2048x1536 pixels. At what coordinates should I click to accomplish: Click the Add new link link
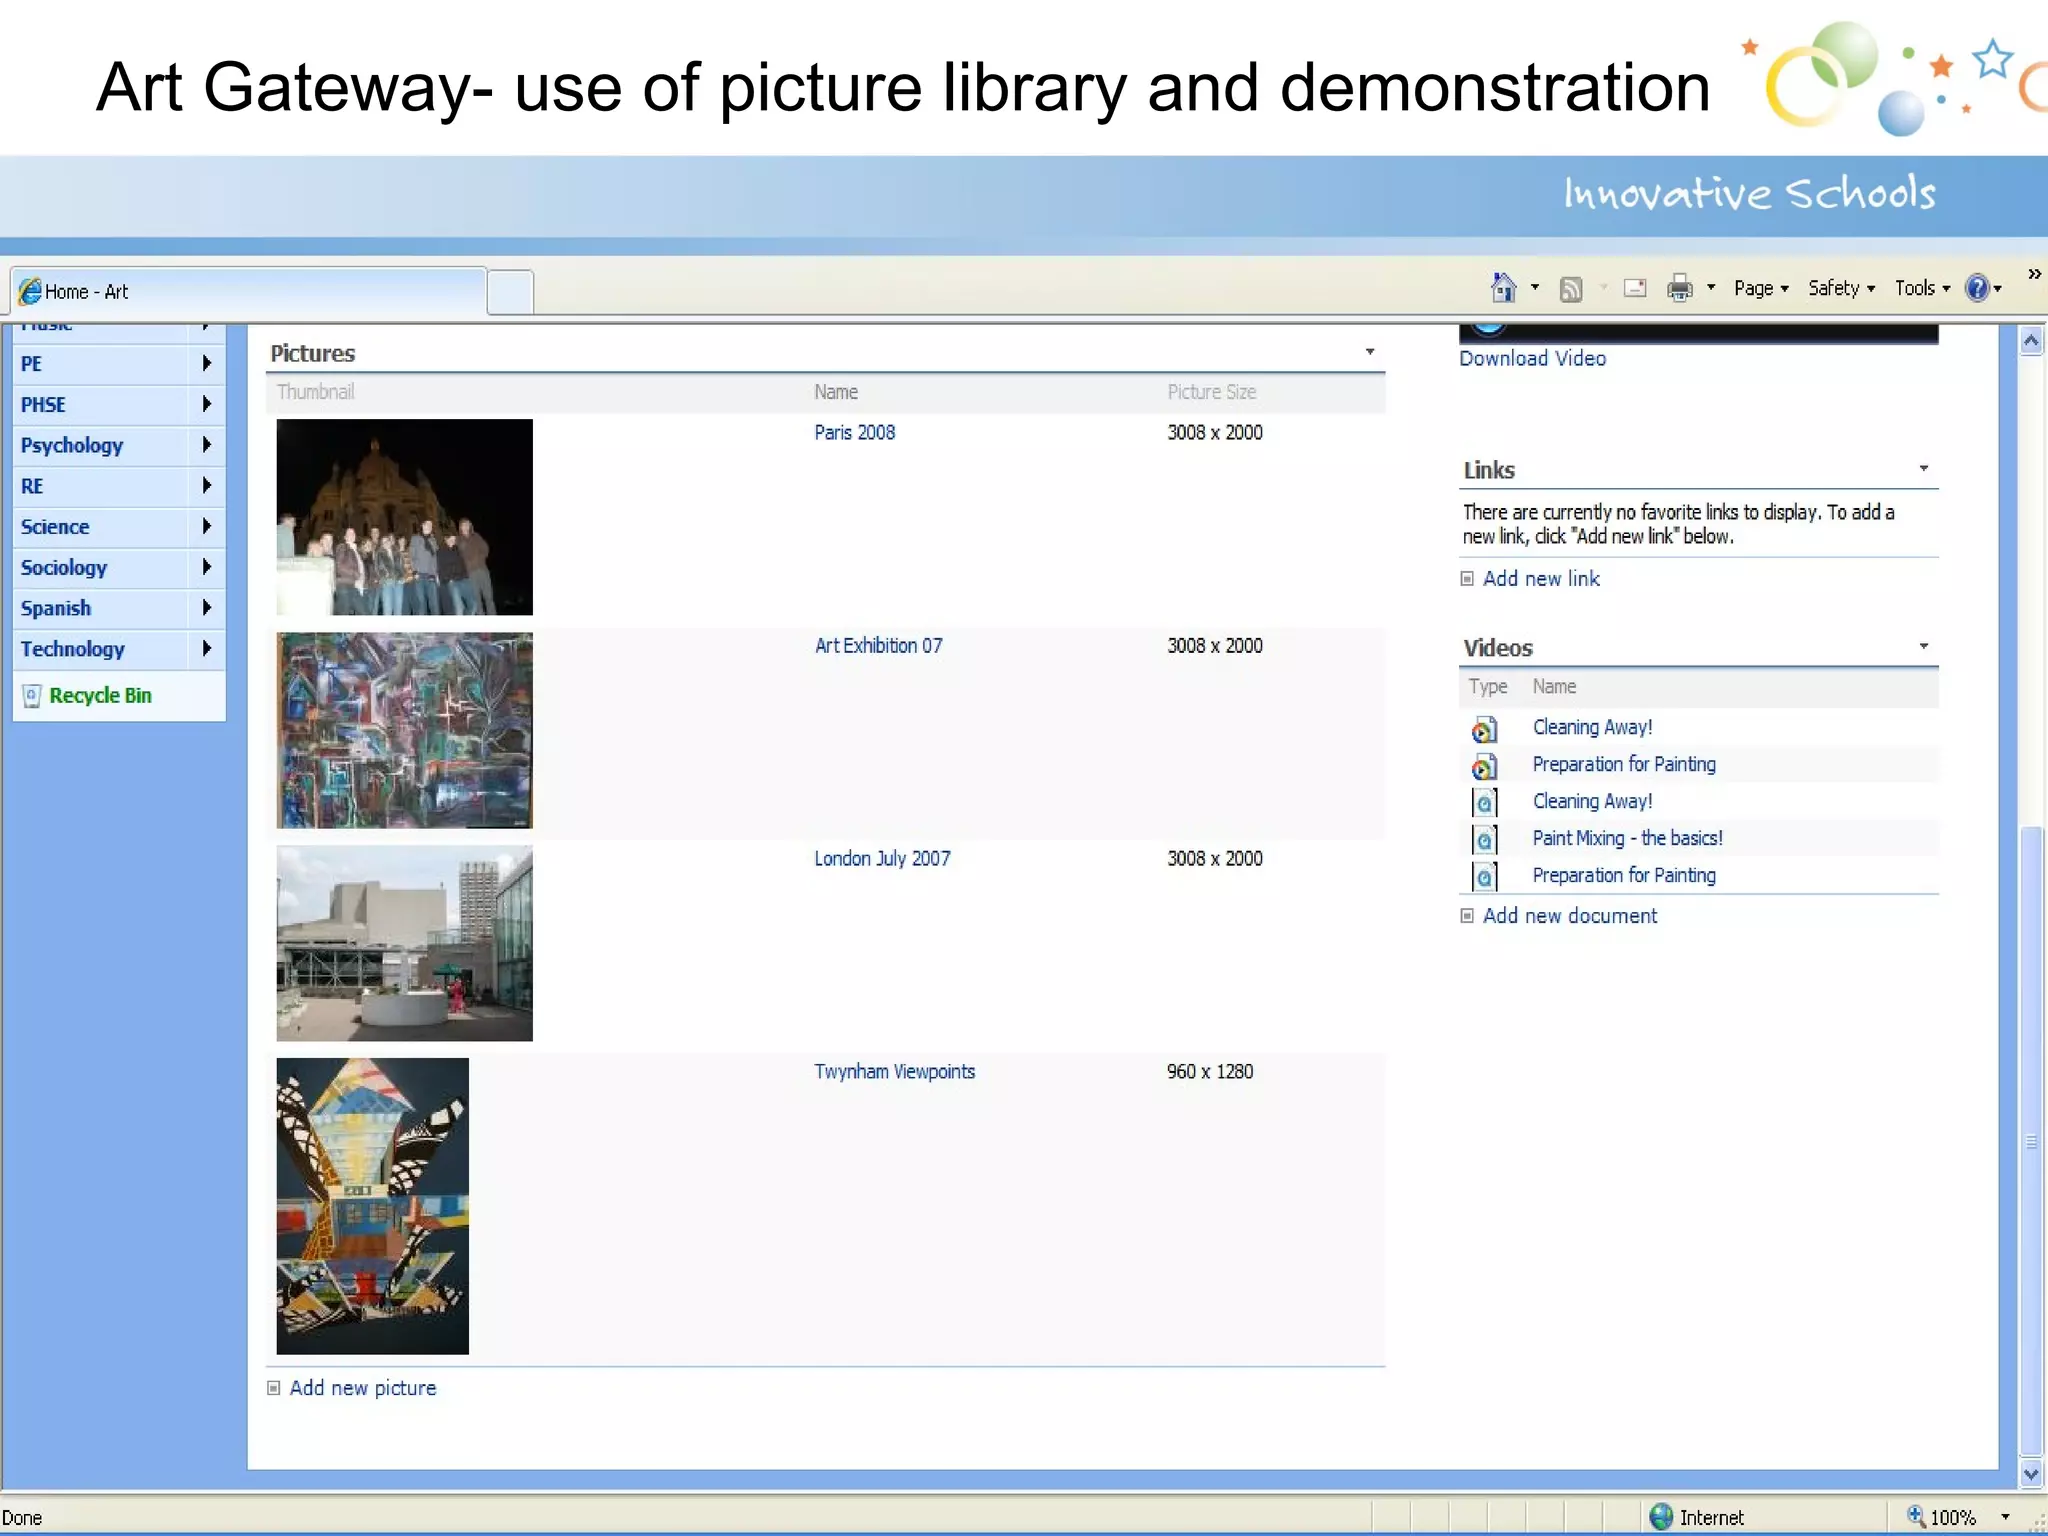click(x=1541, y=579)
